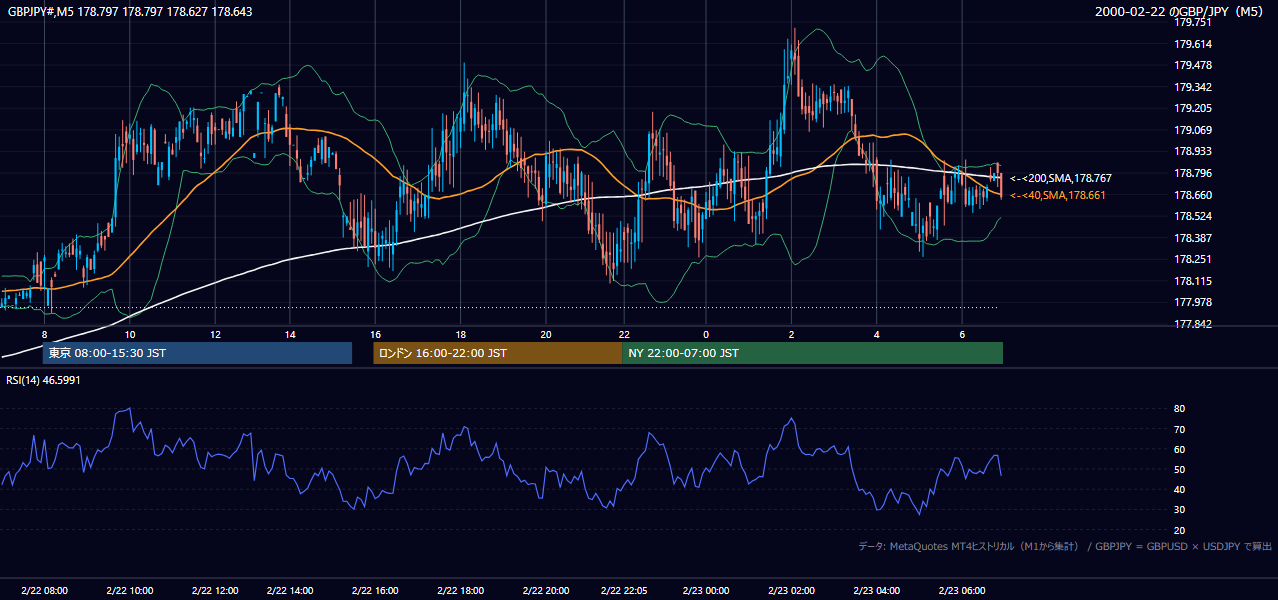Image resolution: width=1278 pixels, height=600 pixels.
Task: Click RSI scale value 60
Action: pos(1180,449)
